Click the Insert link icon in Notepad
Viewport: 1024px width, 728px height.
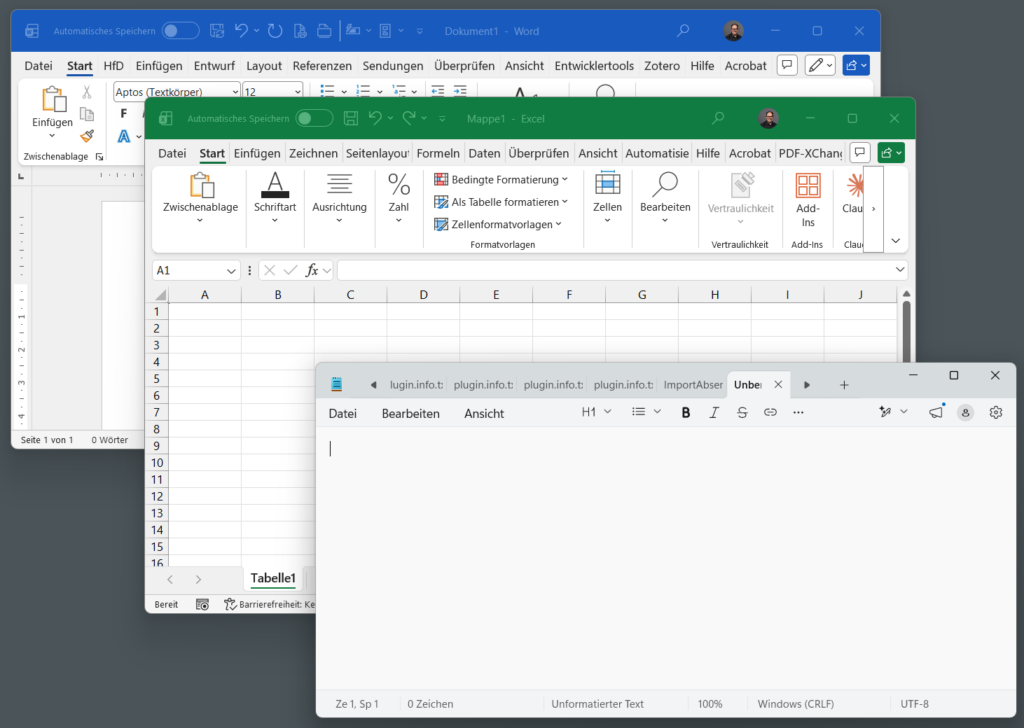tap(771, 413)
